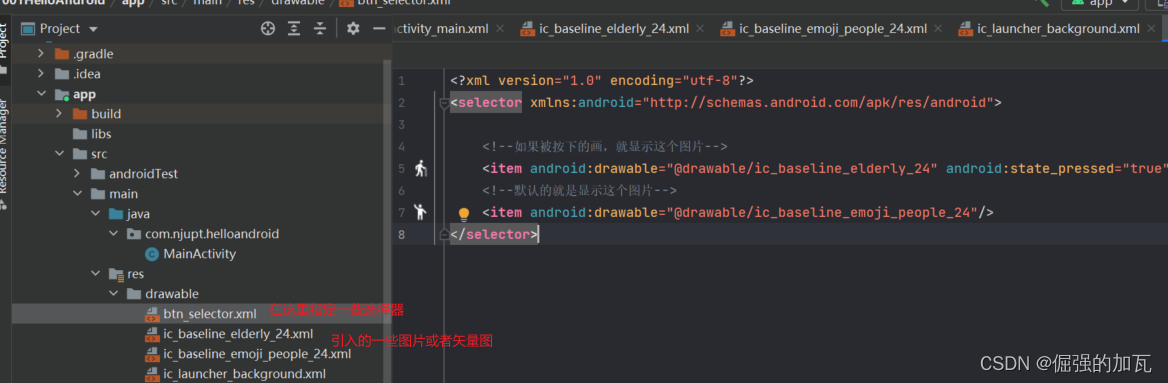Select btn_selector.xml in the drawable folder
The height and width of the screenshot is (383, 1168).
209,314
